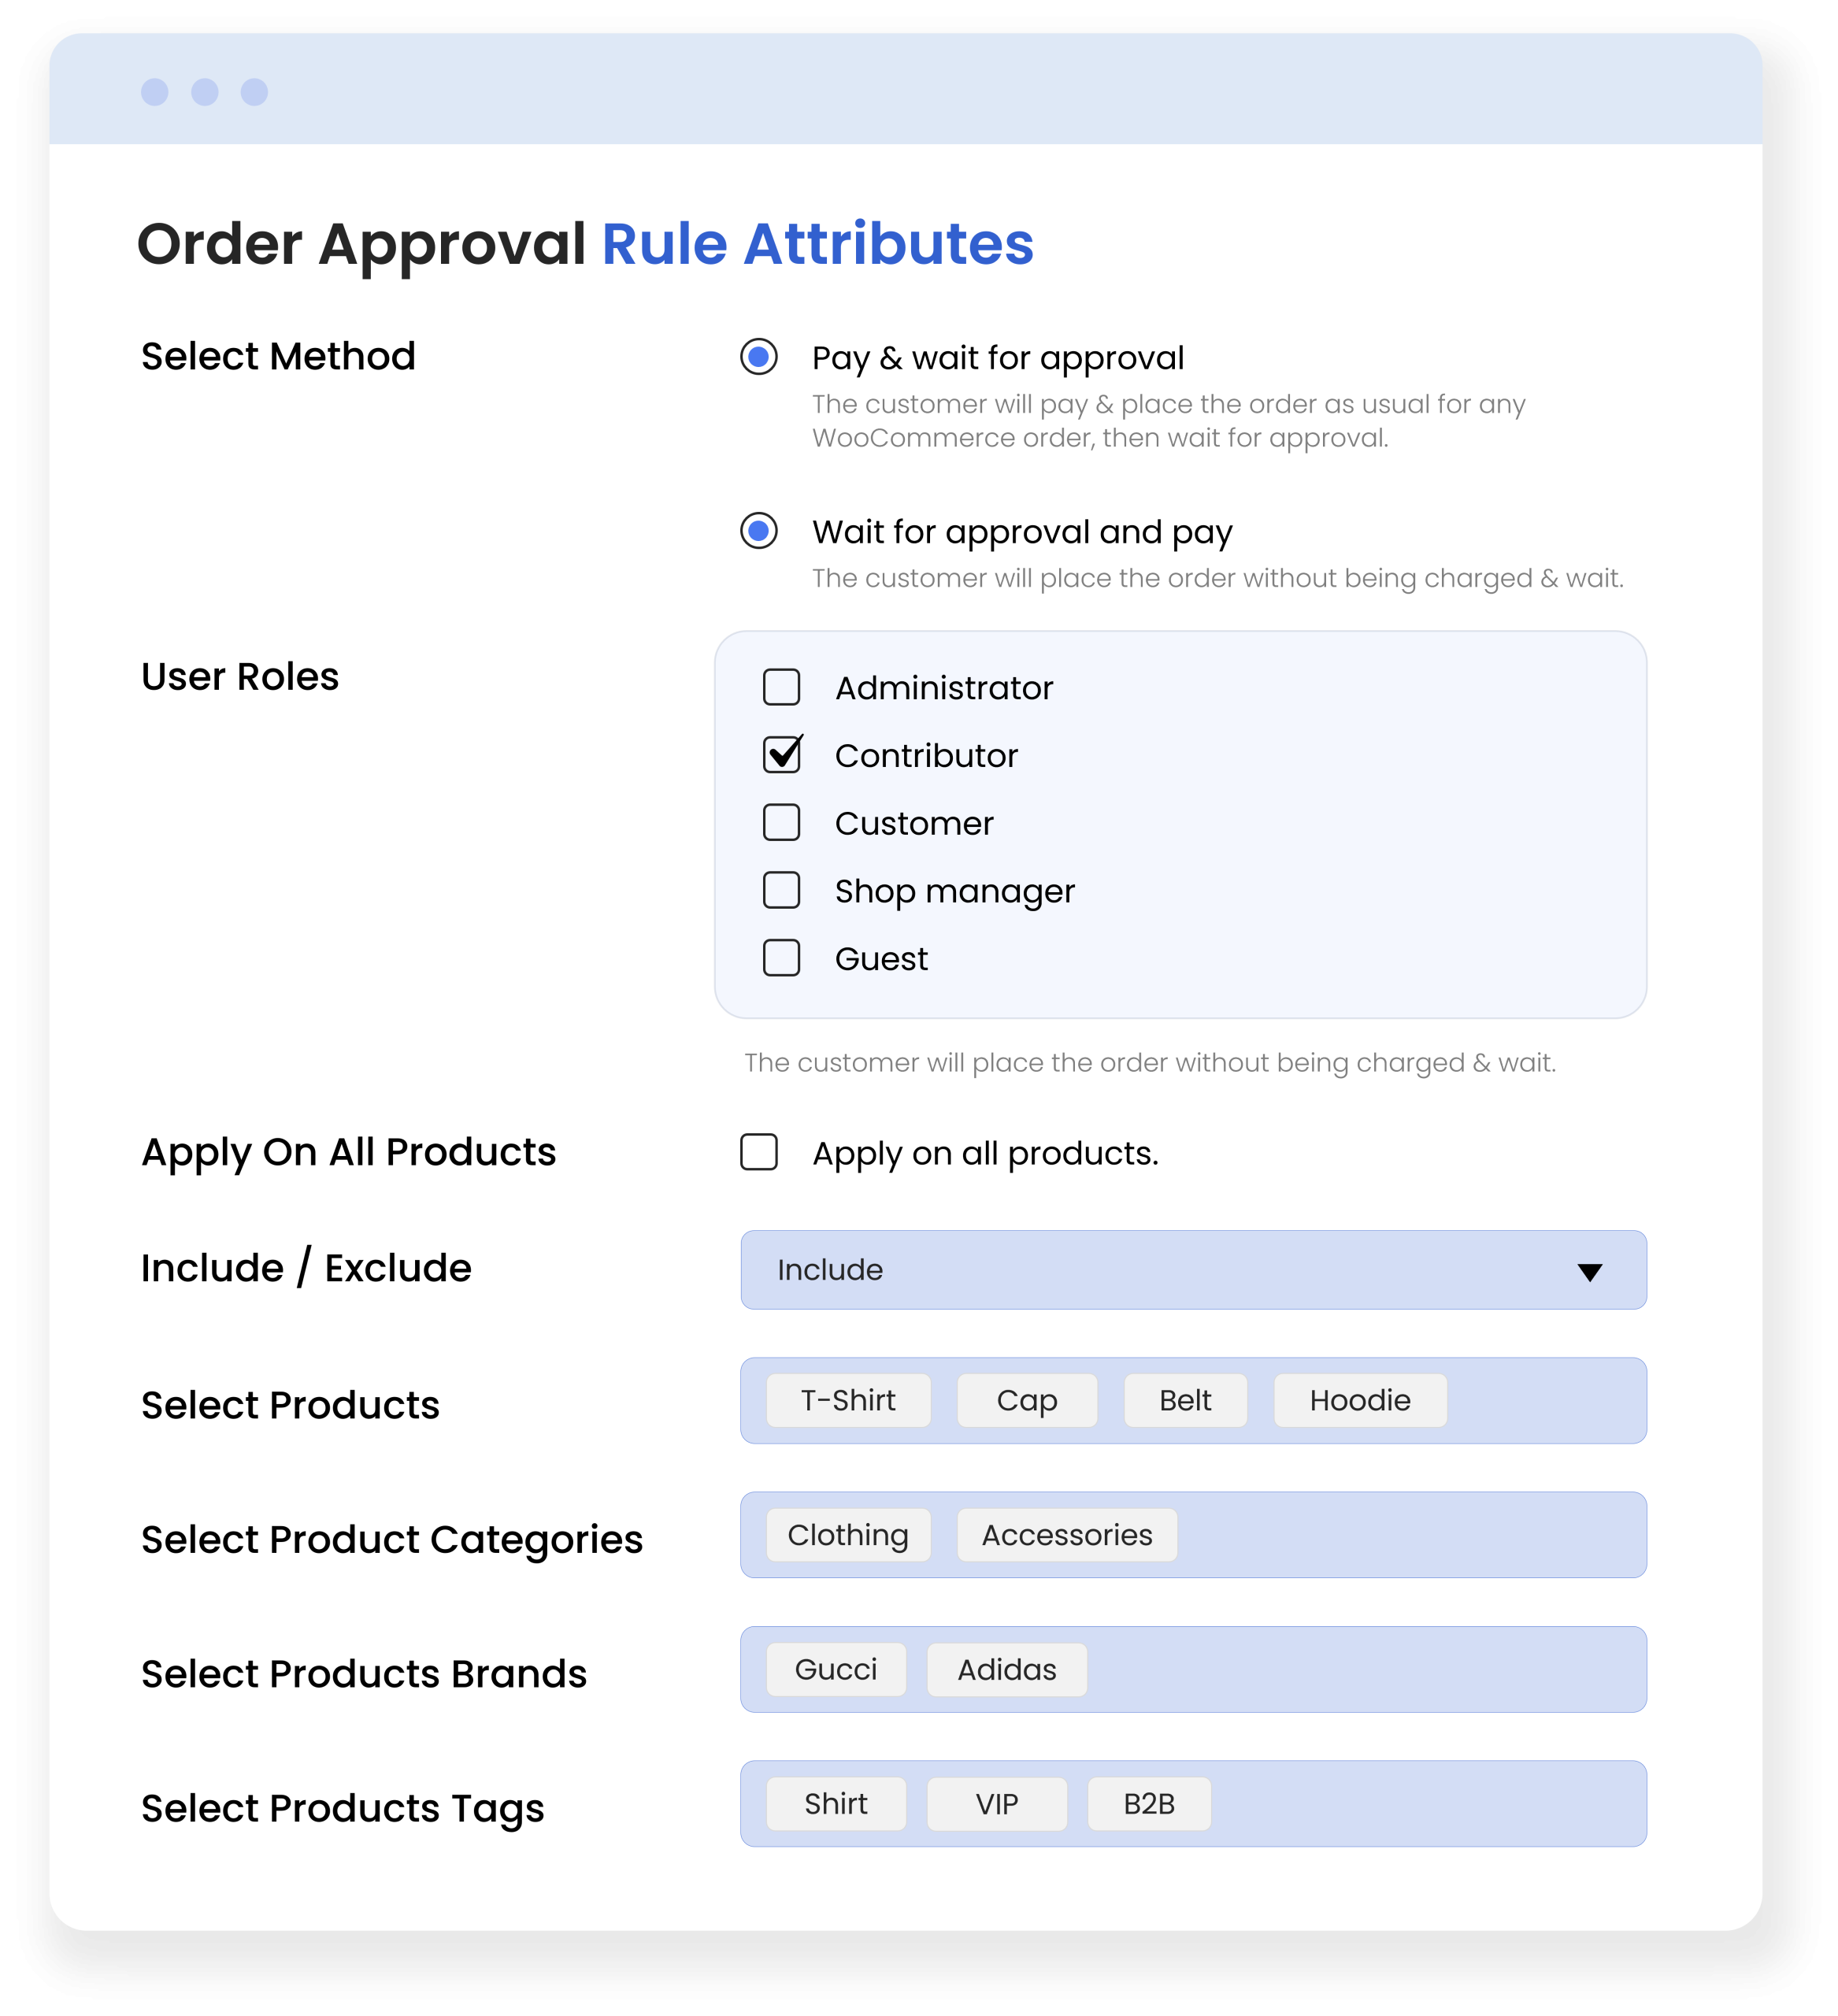The image size is (1838, 2016).
Task: Select the VIP tag chip
Action: 996,1804
